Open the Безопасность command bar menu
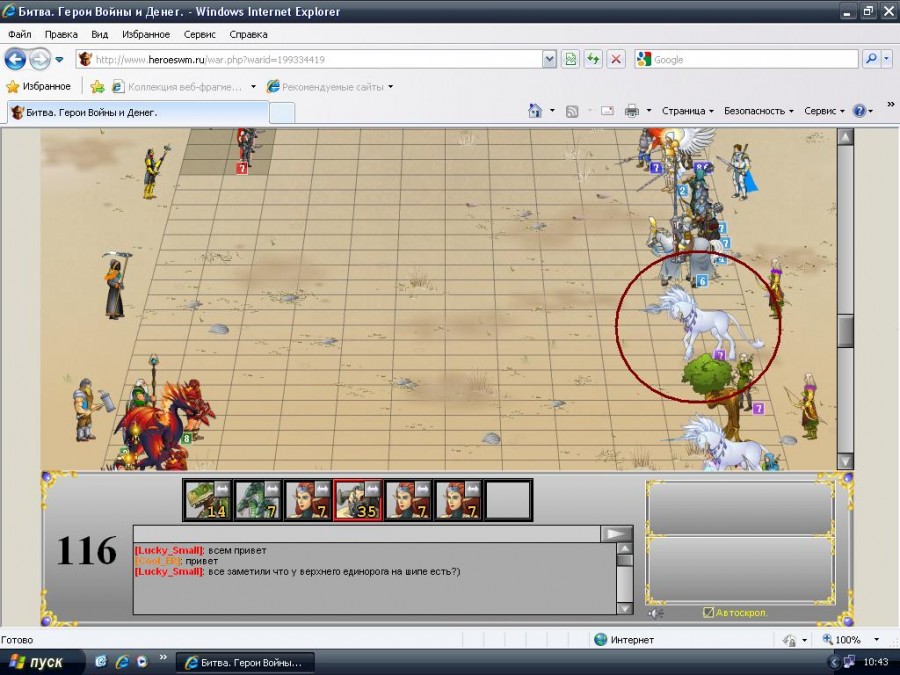Viewport: 900px width, 675px height. click(758, 111)
